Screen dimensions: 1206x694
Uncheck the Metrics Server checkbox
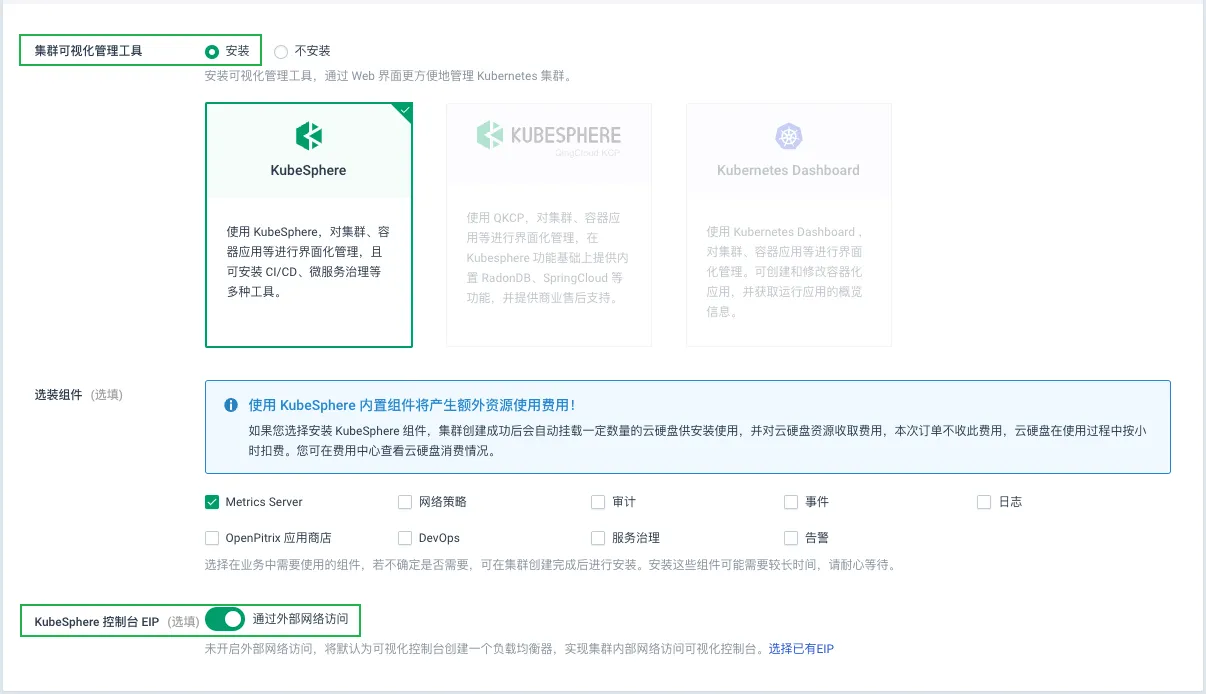[x=212, y=502]
